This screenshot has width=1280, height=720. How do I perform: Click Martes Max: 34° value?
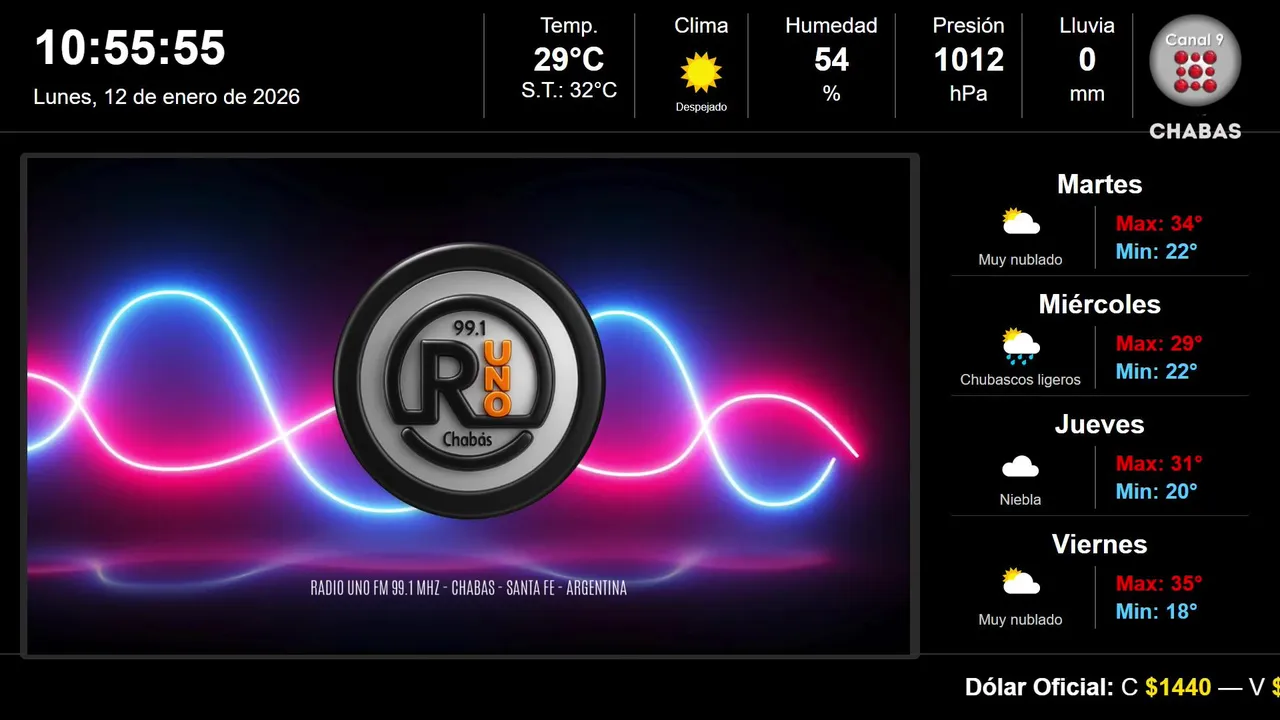(1159, 223)
